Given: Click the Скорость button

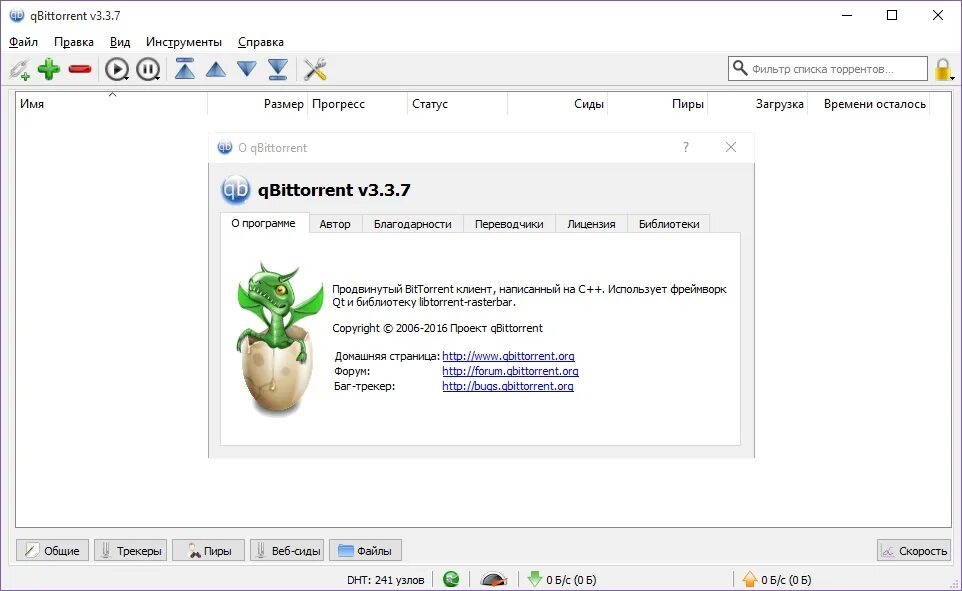Looking at the screenshot, I should pyautogui.click(x=914, y=550).
